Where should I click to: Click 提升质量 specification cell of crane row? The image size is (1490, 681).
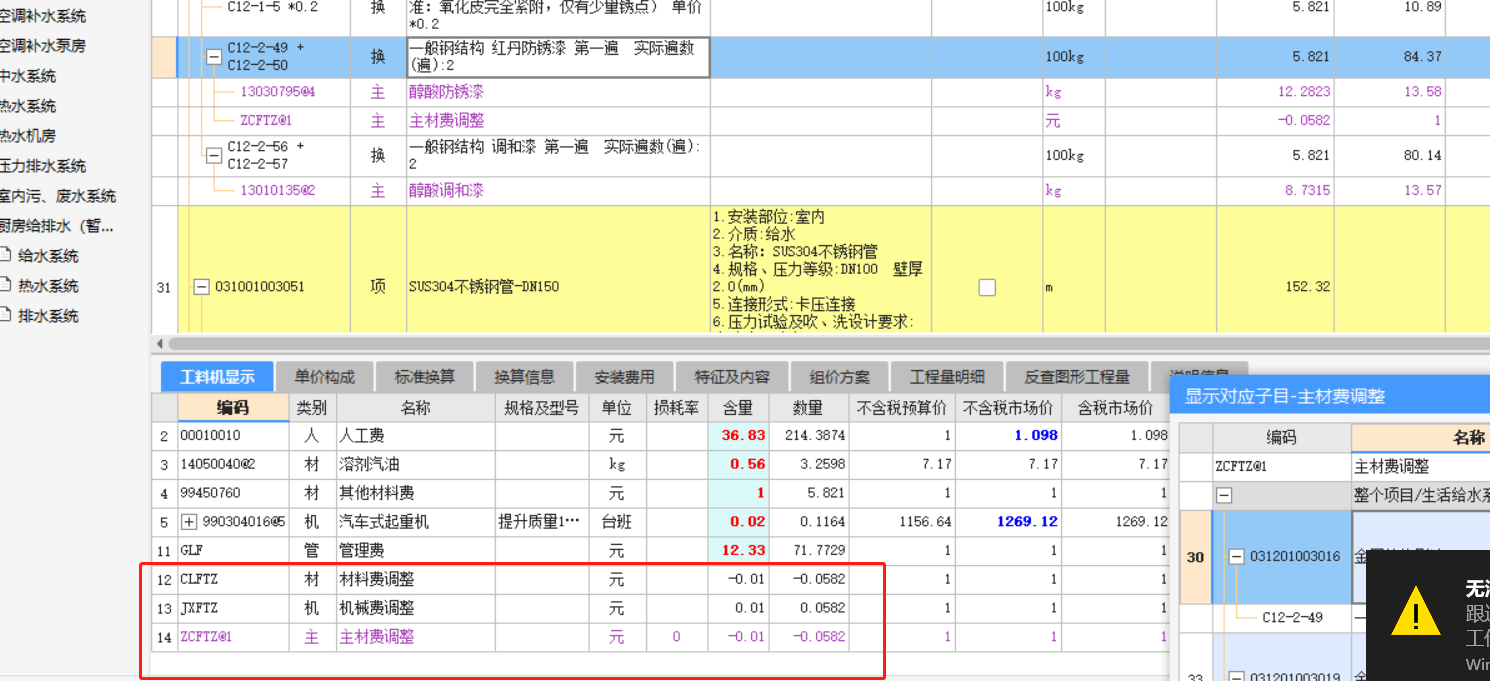(541, 522)
